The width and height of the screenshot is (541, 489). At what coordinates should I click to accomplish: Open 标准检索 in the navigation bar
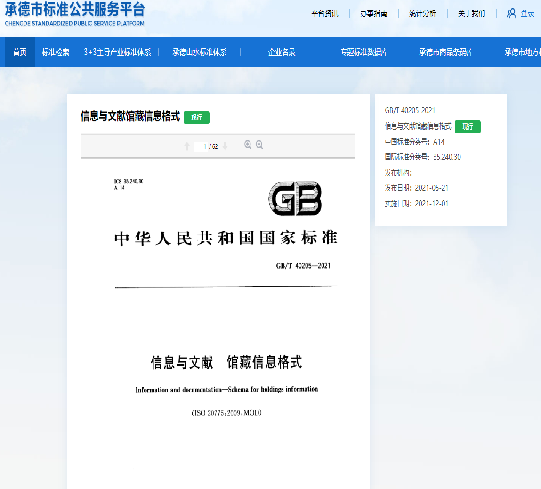[x=56, y=52]
